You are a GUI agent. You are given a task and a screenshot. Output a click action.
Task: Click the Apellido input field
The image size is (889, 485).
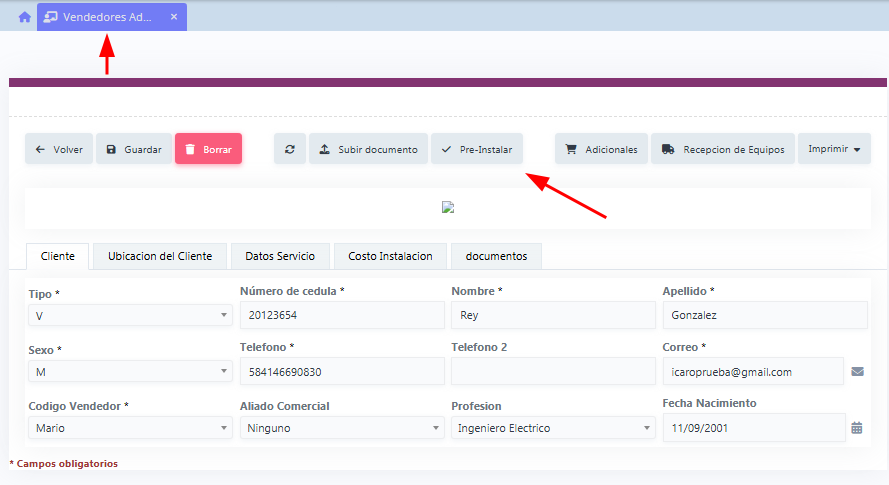click(x=765, y=315)
